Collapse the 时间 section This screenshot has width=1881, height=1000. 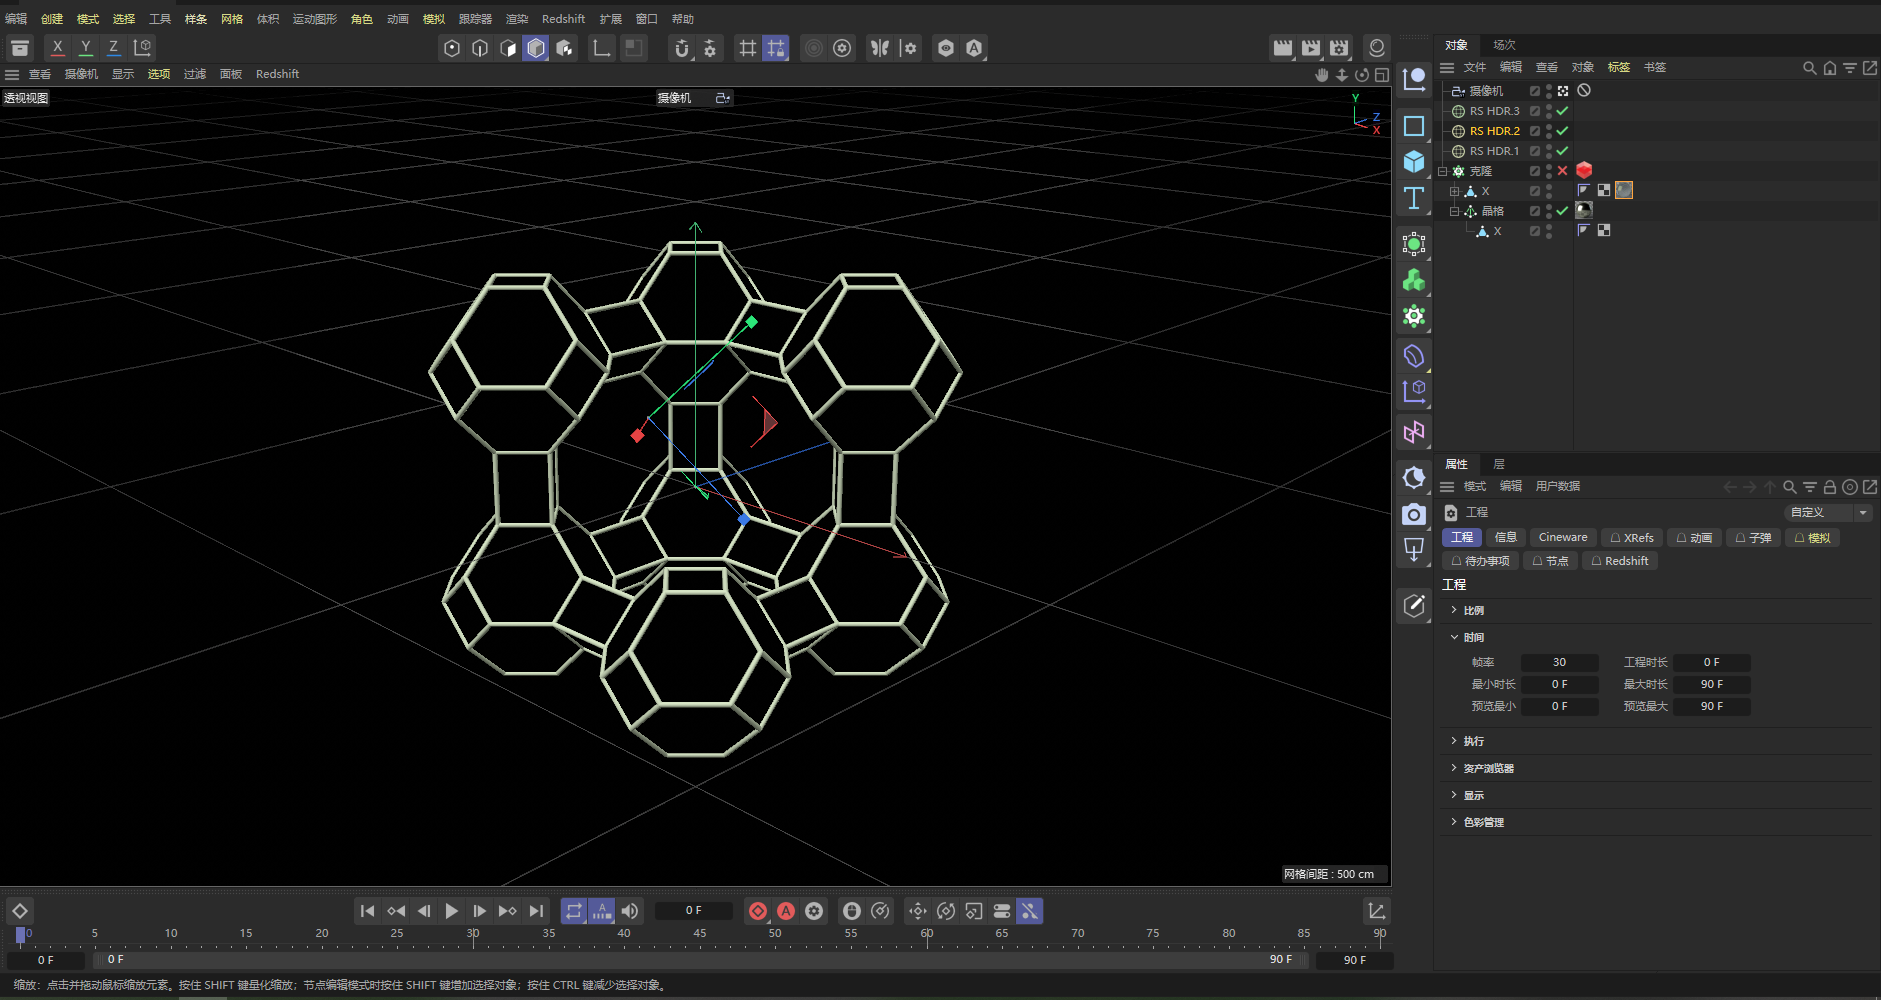pos(1454,637)
